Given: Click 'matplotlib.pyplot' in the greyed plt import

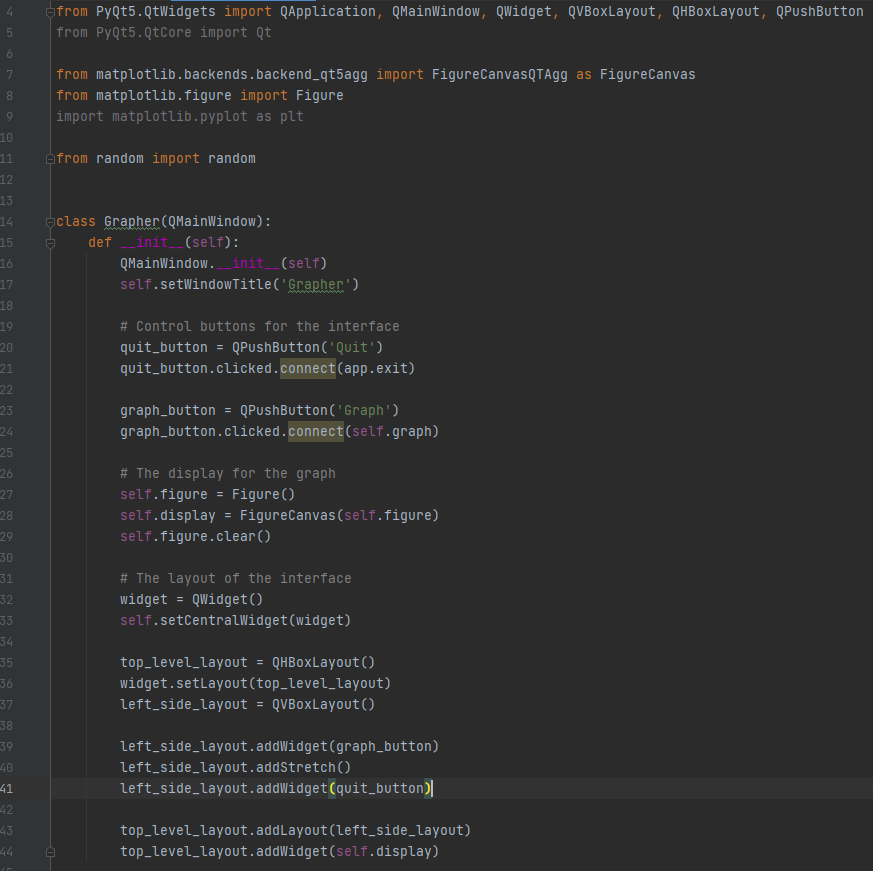Looking at the screenshot, I should (180, 116).
